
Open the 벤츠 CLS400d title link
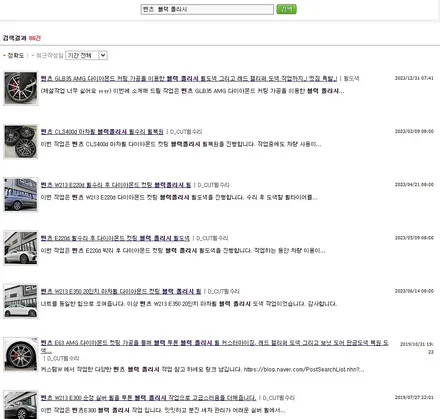[102, 132]
